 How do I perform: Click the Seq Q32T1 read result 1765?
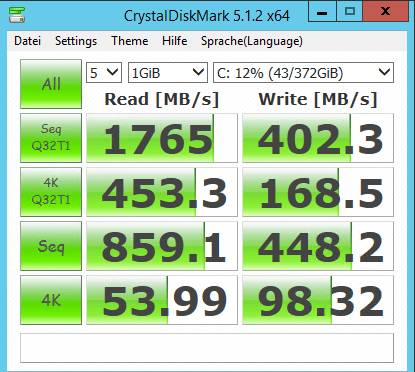[162, 138]
